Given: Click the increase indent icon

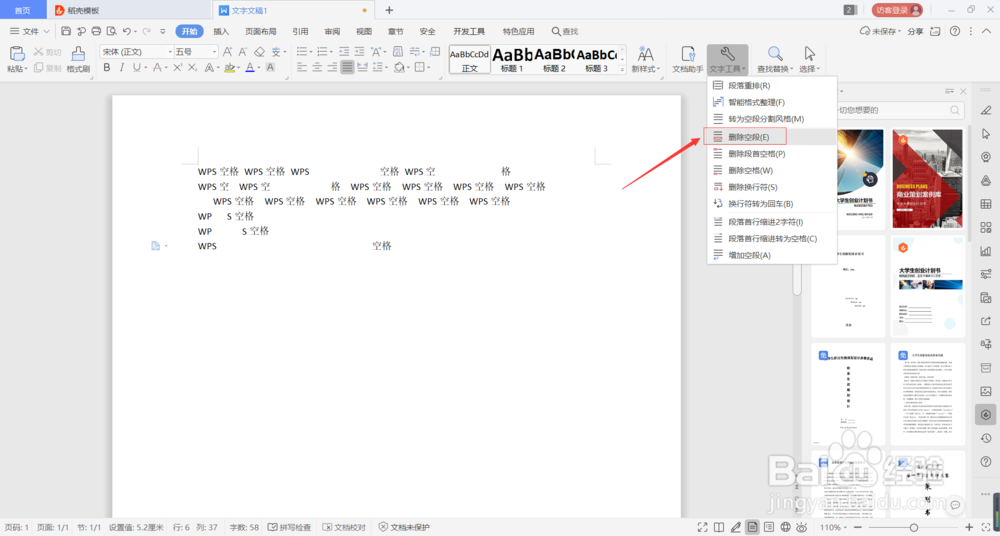Looking at the screenshot, I should click(360, 52).
